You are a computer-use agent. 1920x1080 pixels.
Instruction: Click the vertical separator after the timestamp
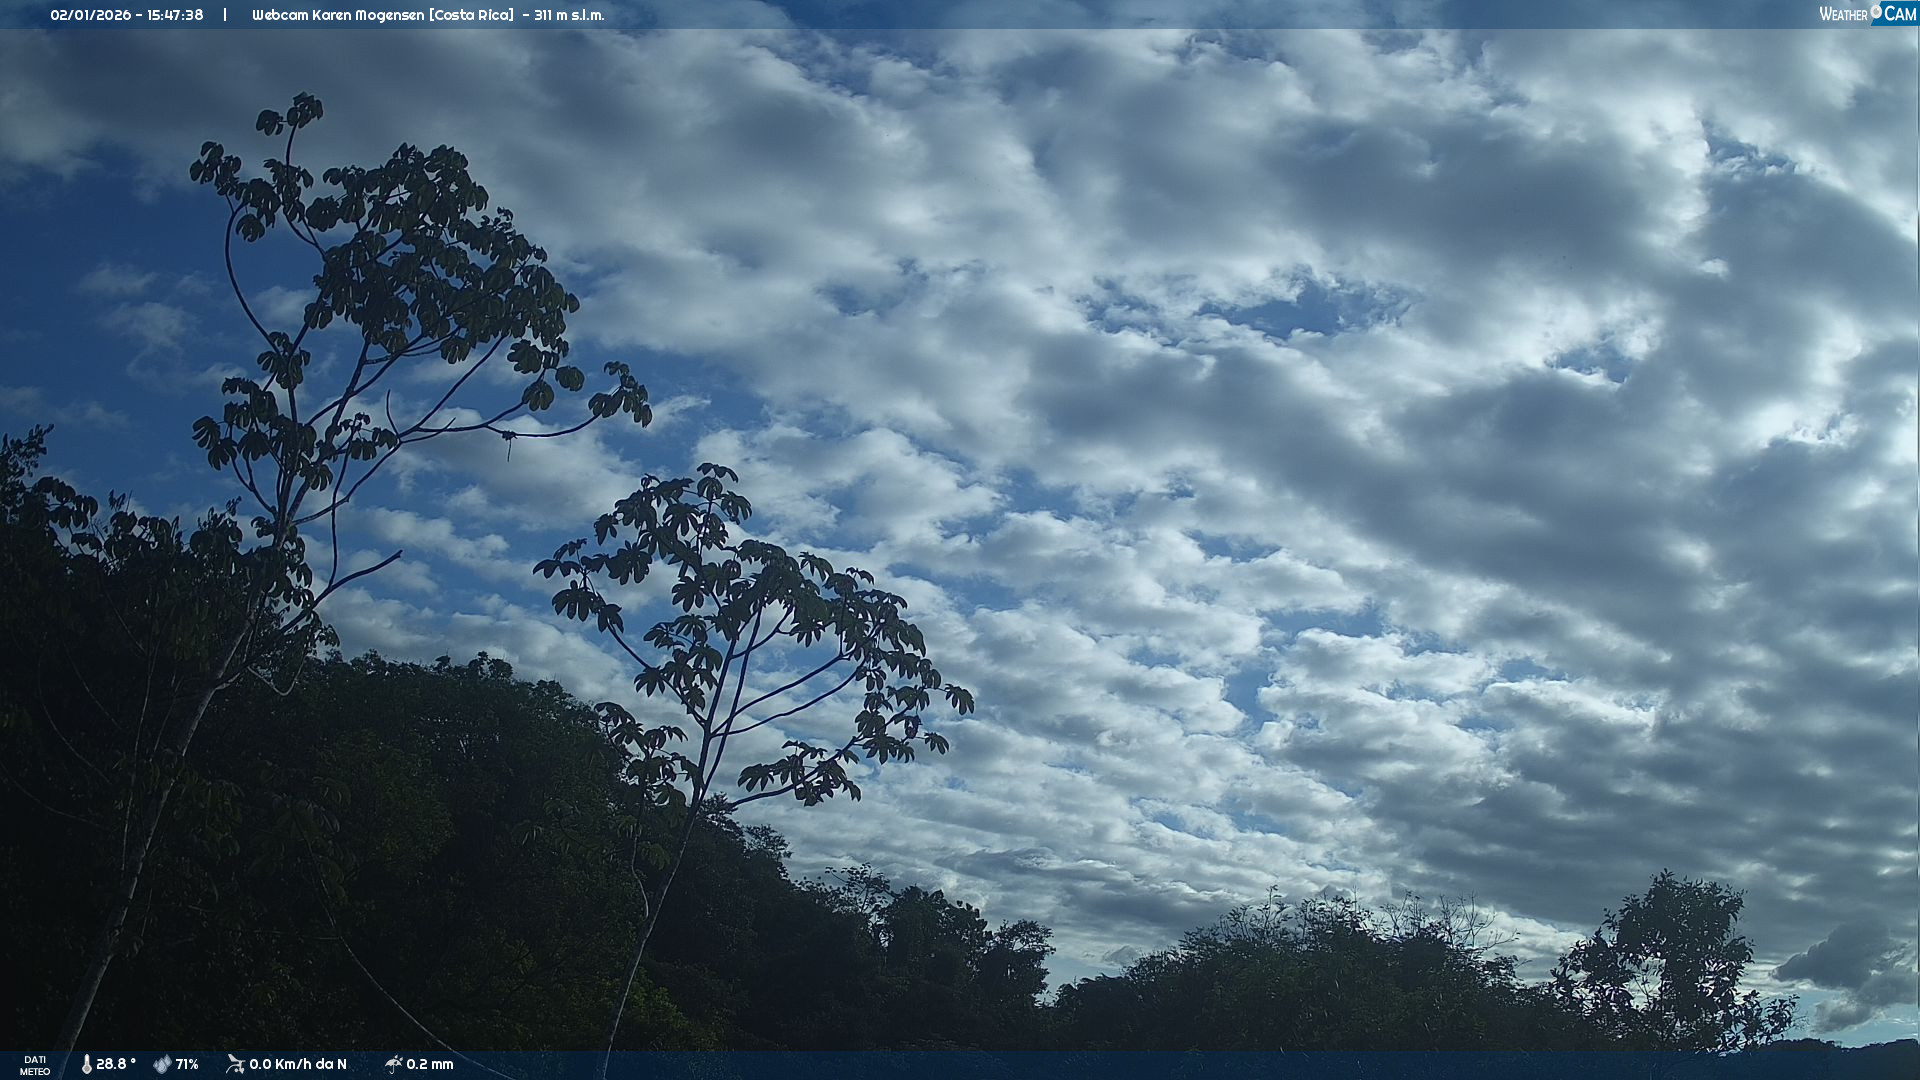(225, 15)
